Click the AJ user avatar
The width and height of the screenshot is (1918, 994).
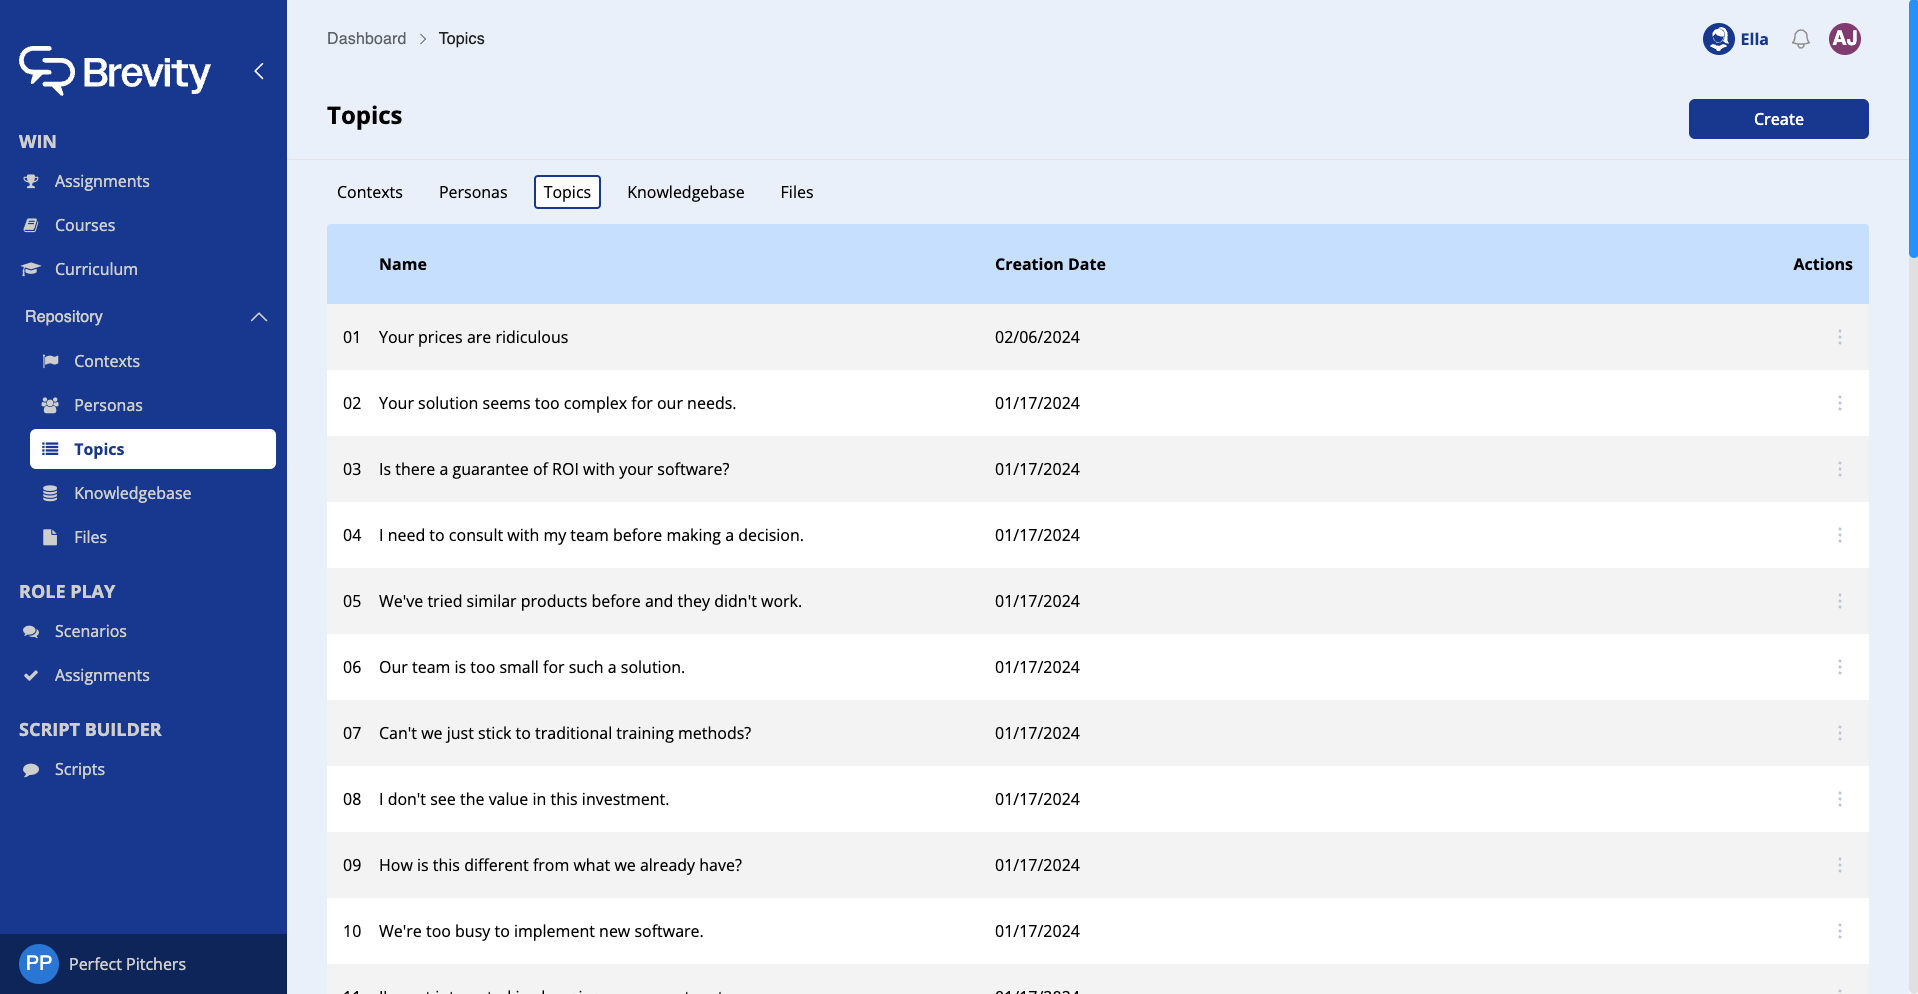tap(1844, 39)
